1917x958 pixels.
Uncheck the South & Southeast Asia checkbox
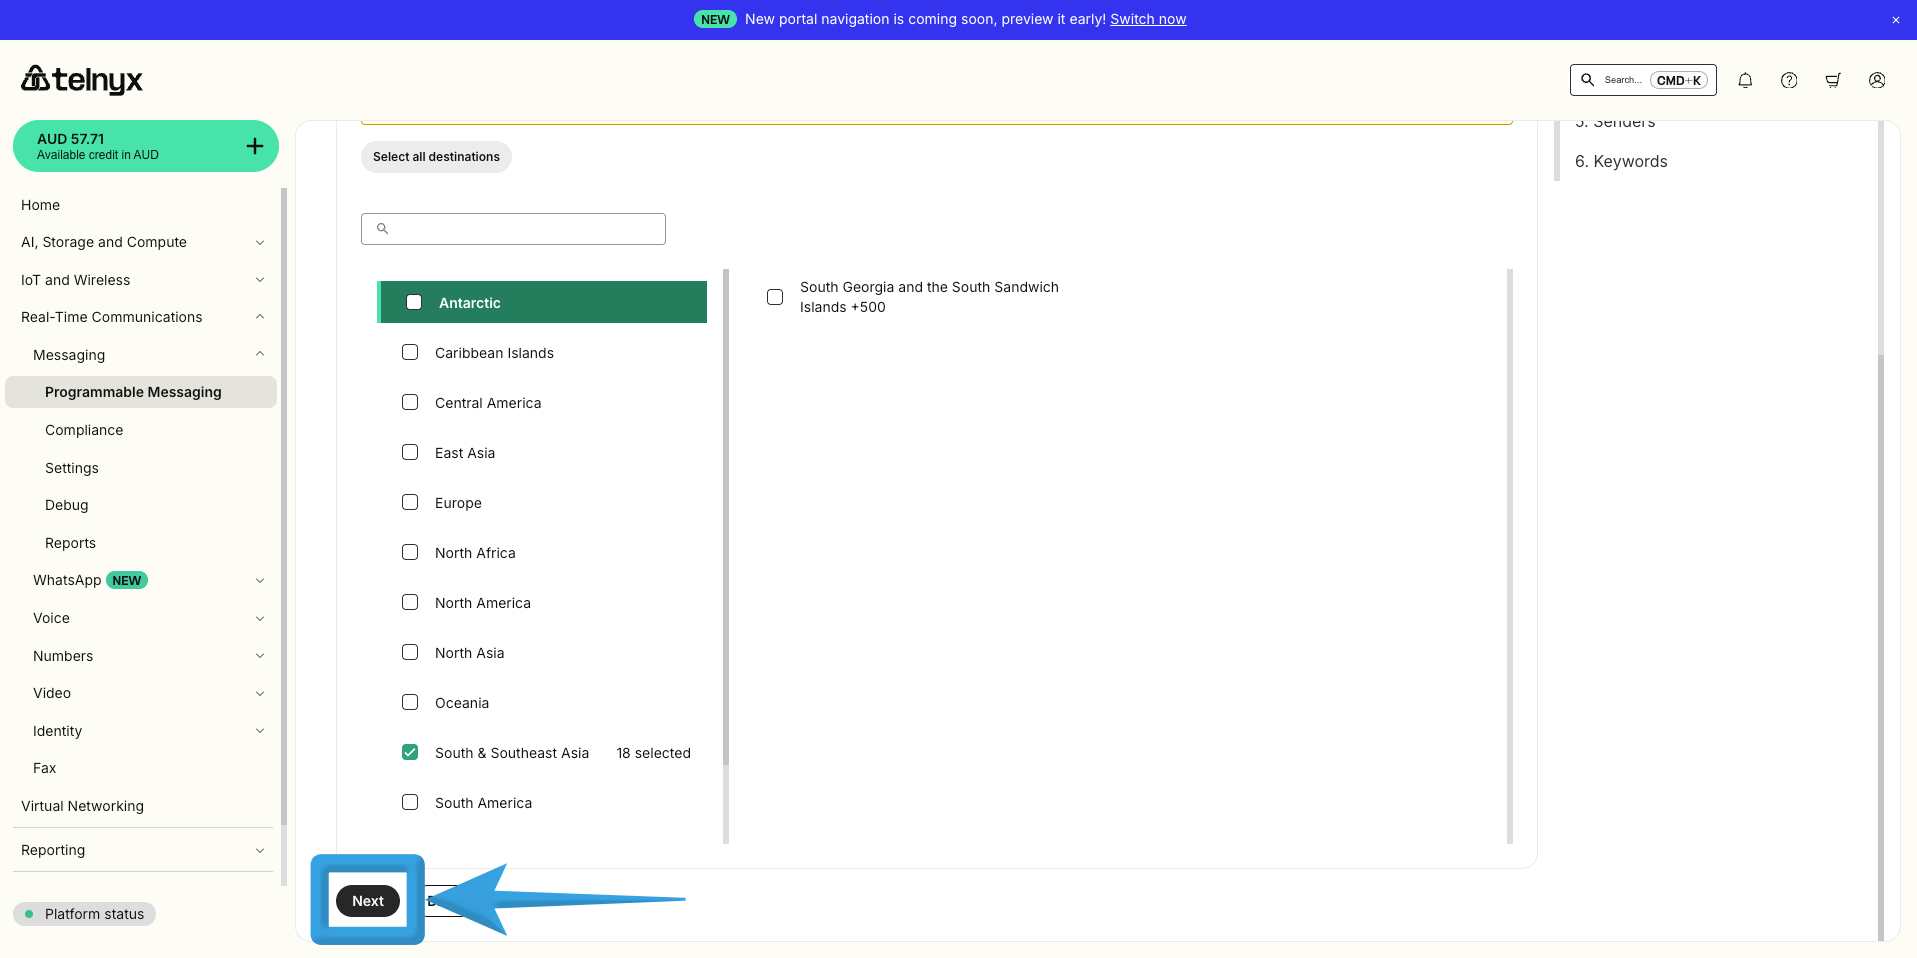[x=410, y=752]
